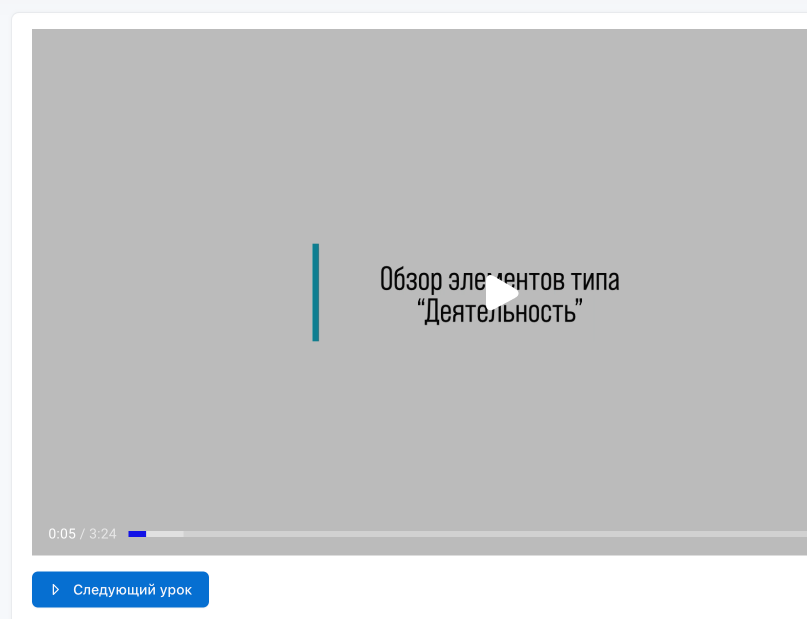This screenshot has height=619, width=807.
Task: Play the video with the center play icon
Action: tap(501, 293)
